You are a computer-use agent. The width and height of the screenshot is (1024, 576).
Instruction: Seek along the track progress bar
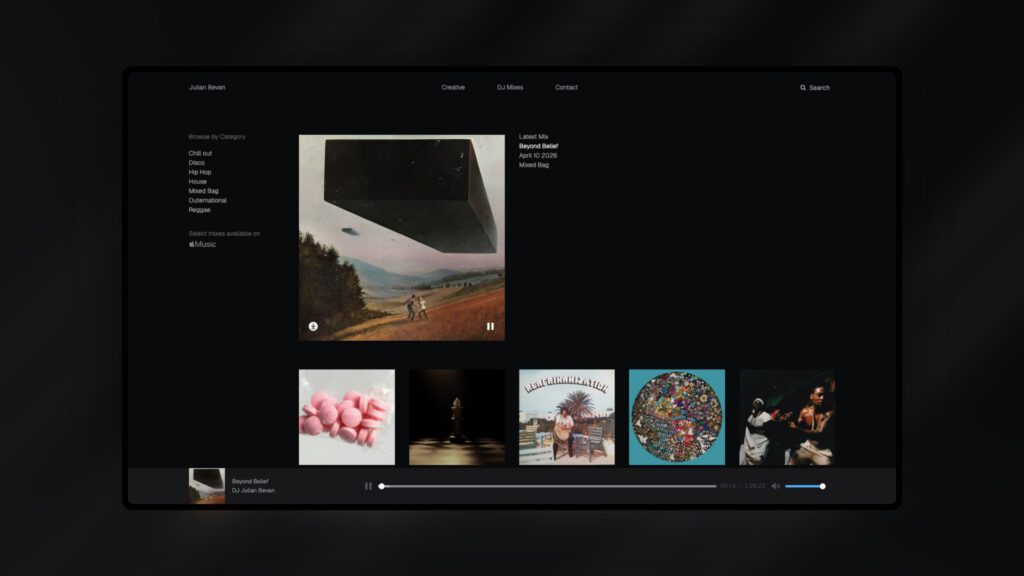point(549,486)
